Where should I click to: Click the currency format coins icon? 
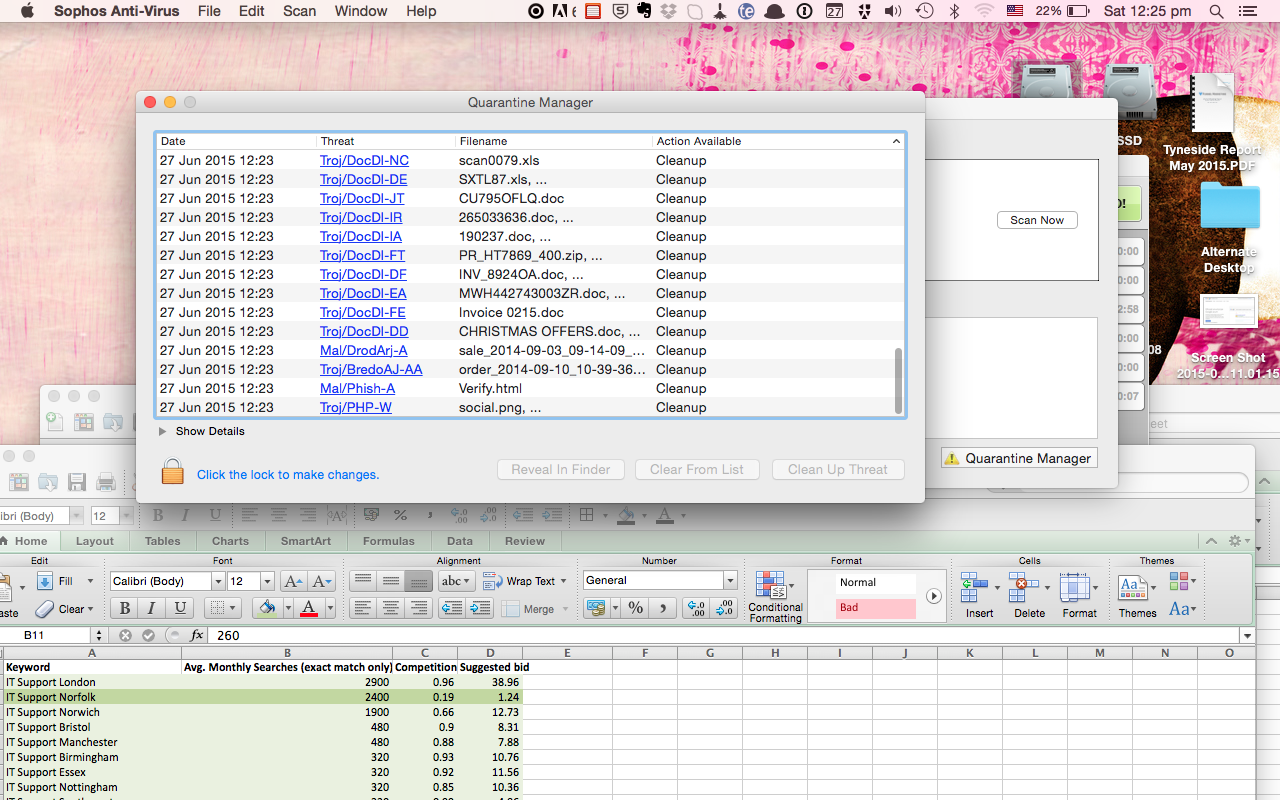[596, 608]
